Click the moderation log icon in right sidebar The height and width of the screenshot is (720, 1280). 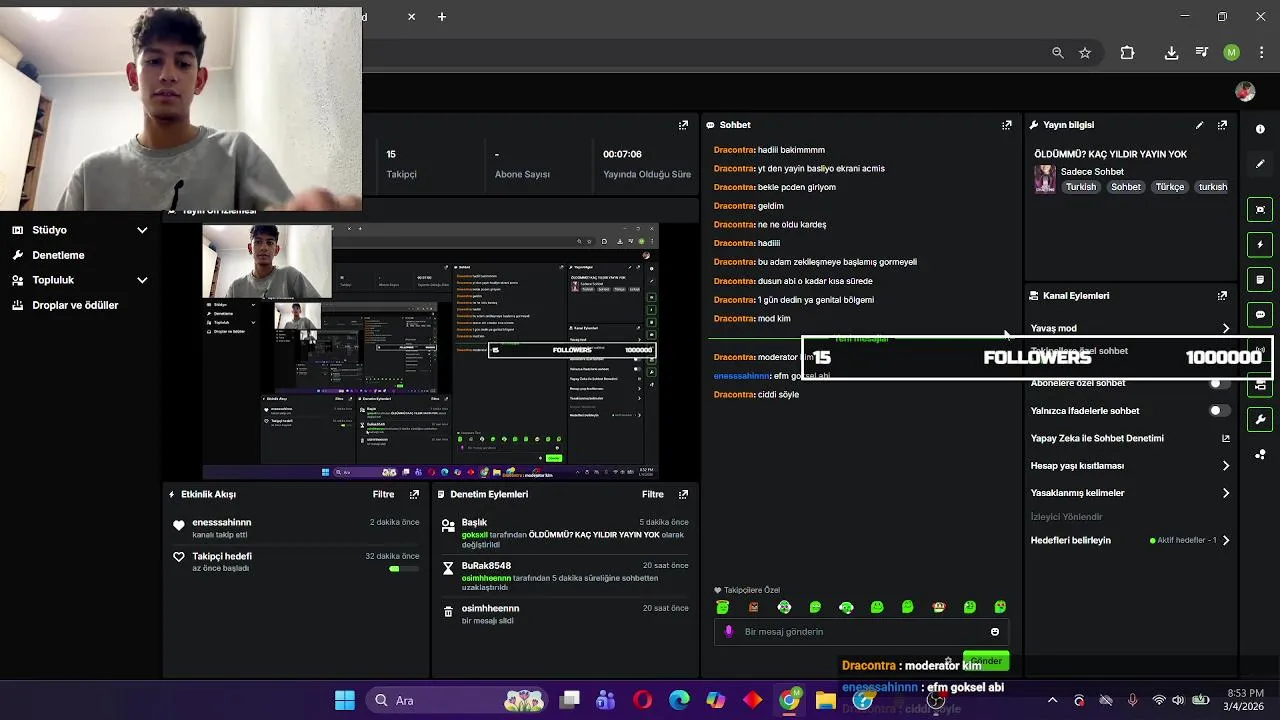pyautogui.click(x=1260, y=279)
